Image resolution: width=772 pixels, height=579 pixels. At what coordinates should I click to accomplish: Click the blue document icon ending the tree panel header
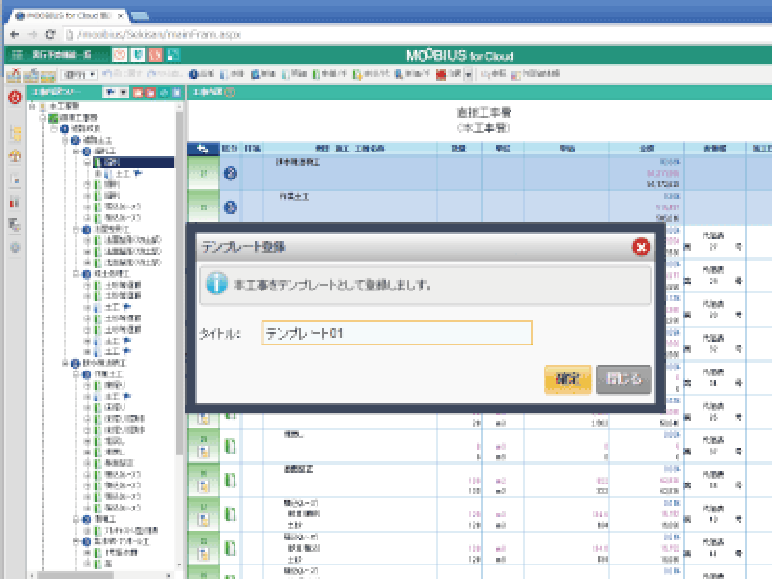(177, 93)
